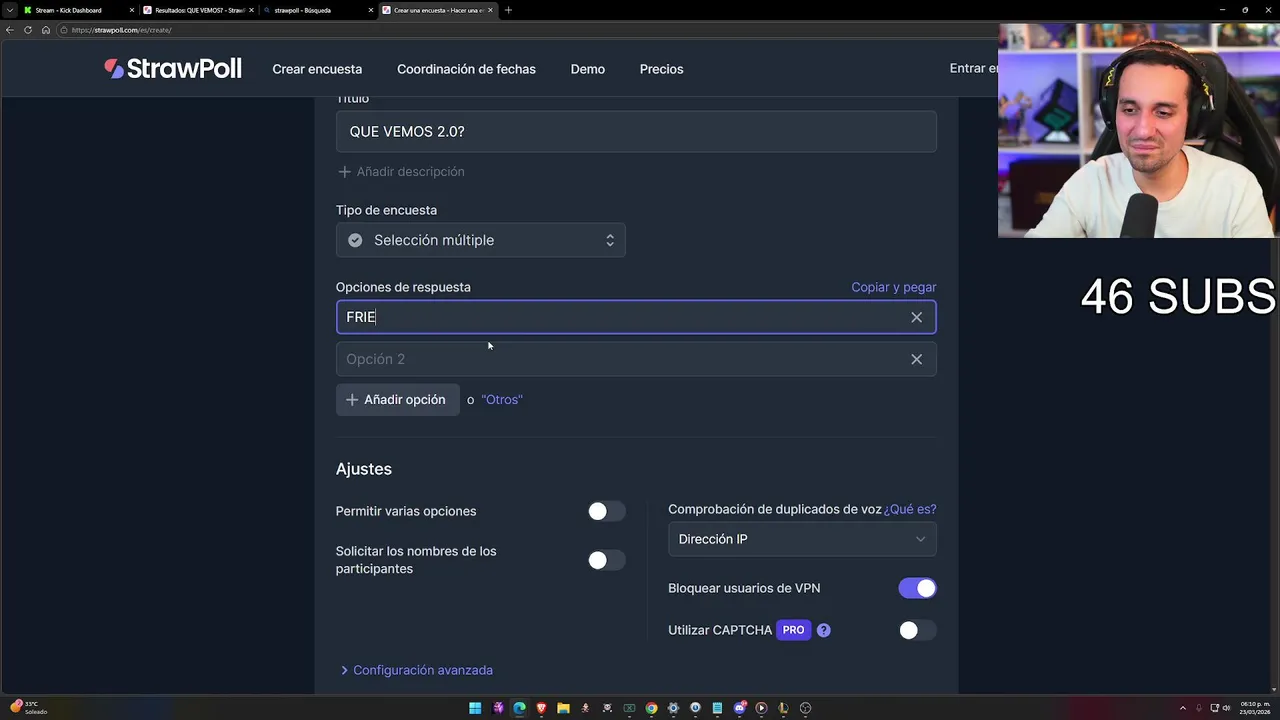This screenshot has width=1280, height=720.
Task: Open the League of Legends taskbar icon
Action: tap(783, 708)
